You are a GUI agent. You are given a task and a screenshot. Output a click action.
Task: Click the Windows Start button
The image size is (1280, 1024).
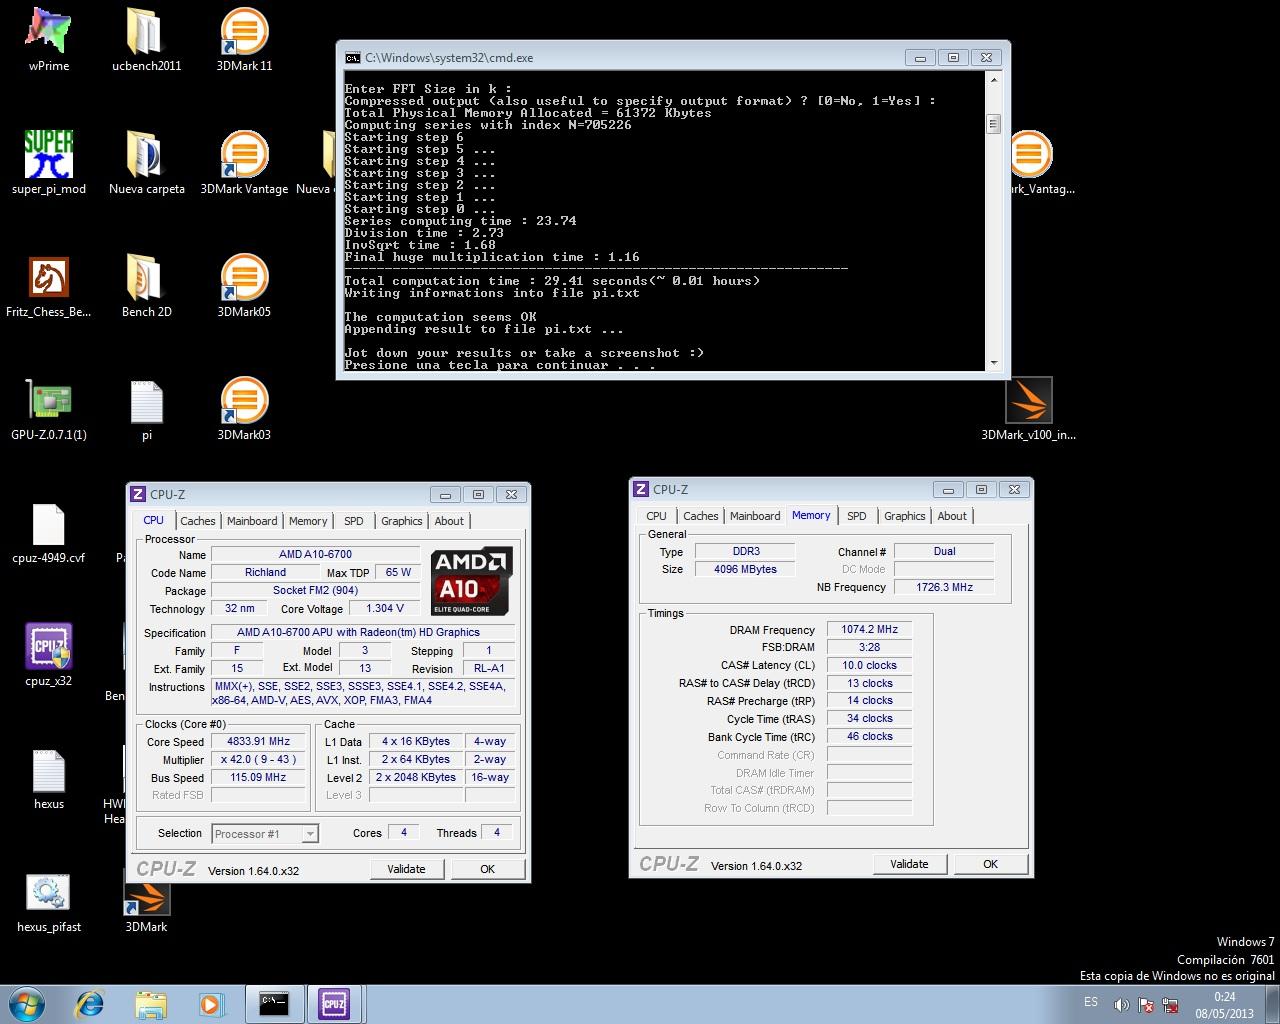[x=26, y=1003]
